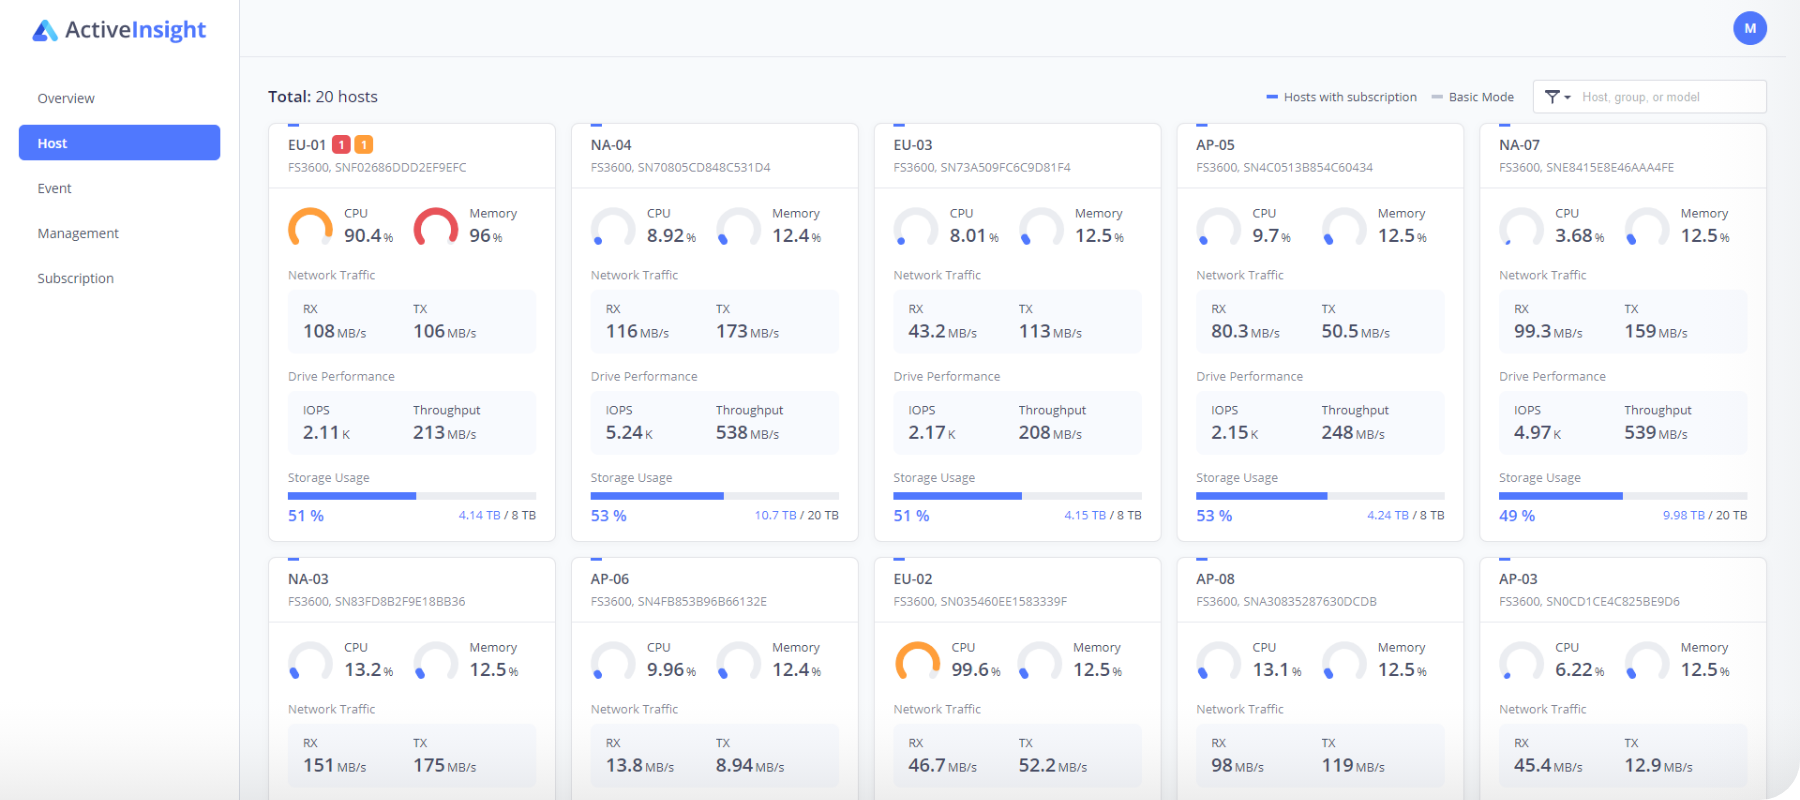
Task: Click the ActiveInsight logo icon
Action: tap(45, 31)
